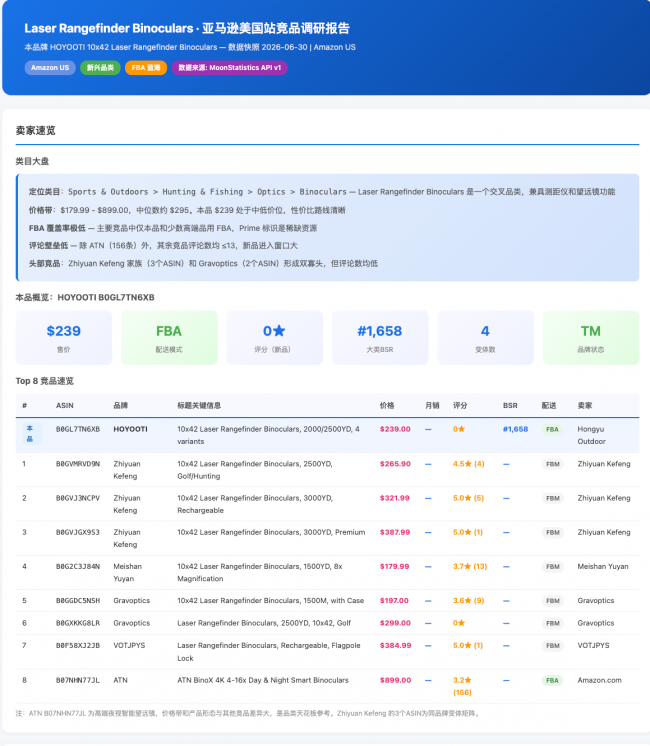Screen dimensions: 650x746
Task: Click the $179.99 price
Action: [394, 567]
